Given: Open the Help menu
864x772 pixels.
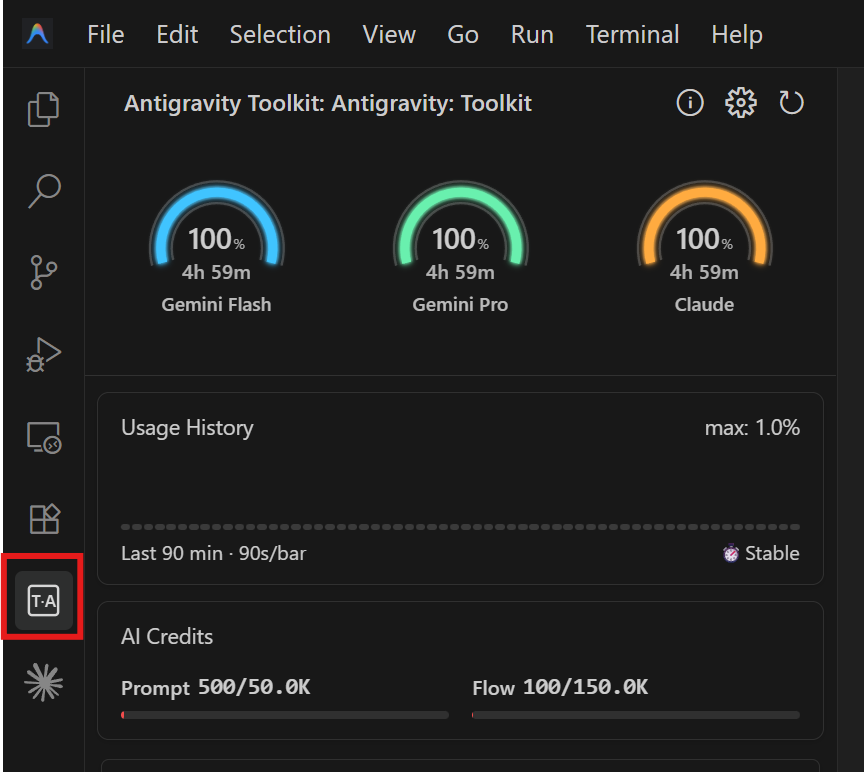Looking at the screenshot, I should pos(737,35).
